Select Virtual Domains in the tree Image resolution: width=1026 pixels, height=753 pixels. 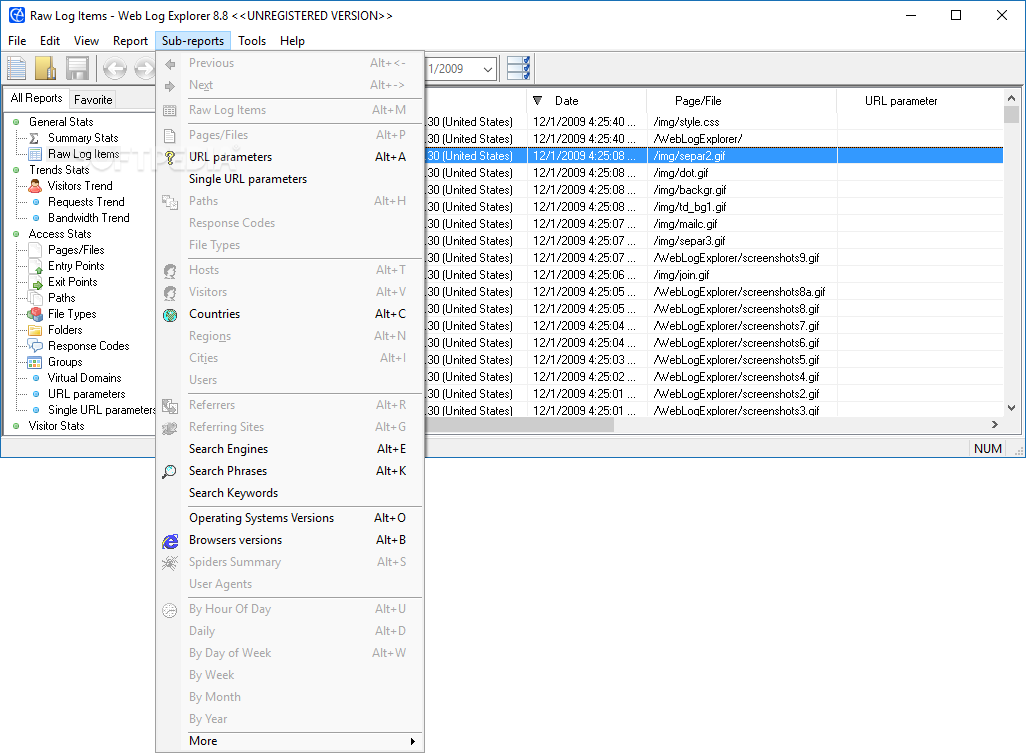[84, 378]
